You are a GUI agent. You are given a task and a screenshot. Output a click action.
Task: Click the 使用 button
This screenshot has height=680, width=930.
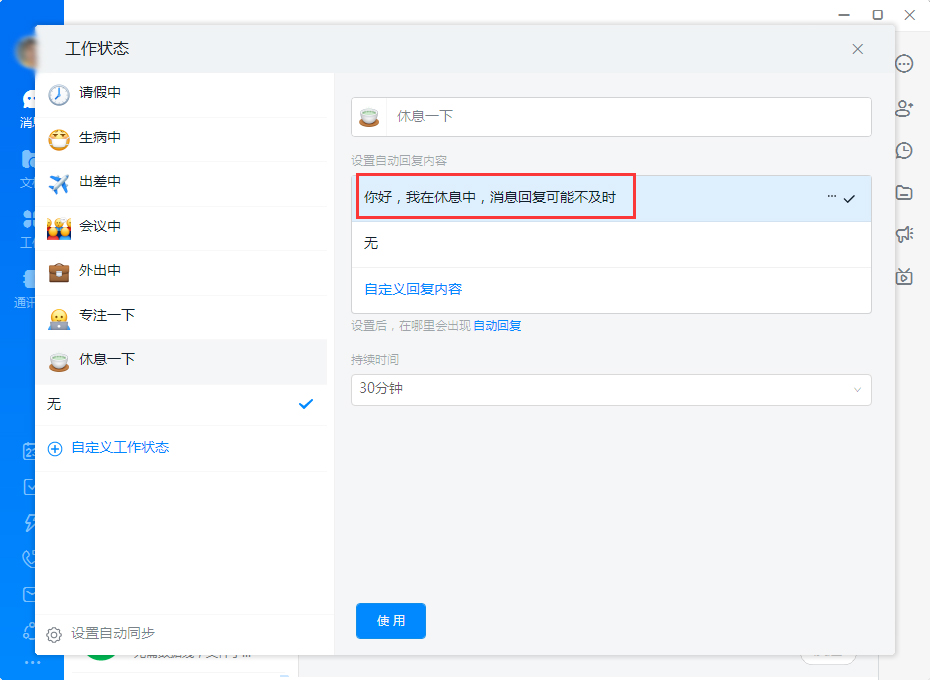coord(390,620)
